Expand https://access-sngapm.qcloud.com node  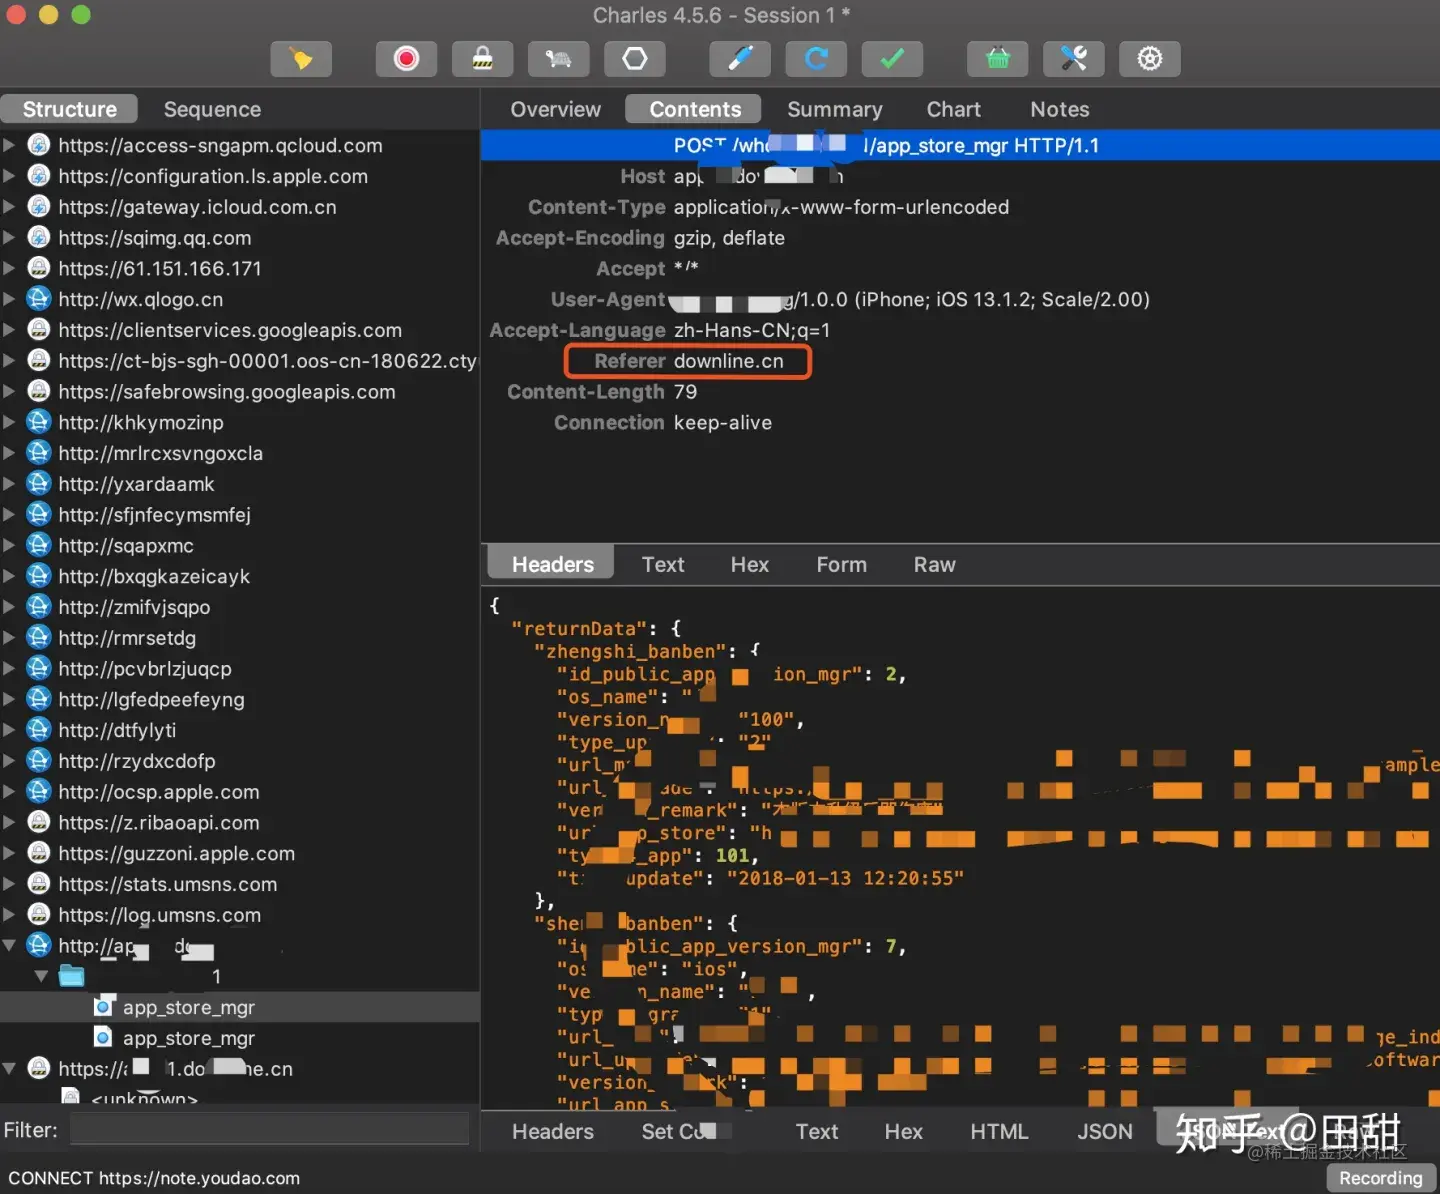9,145
